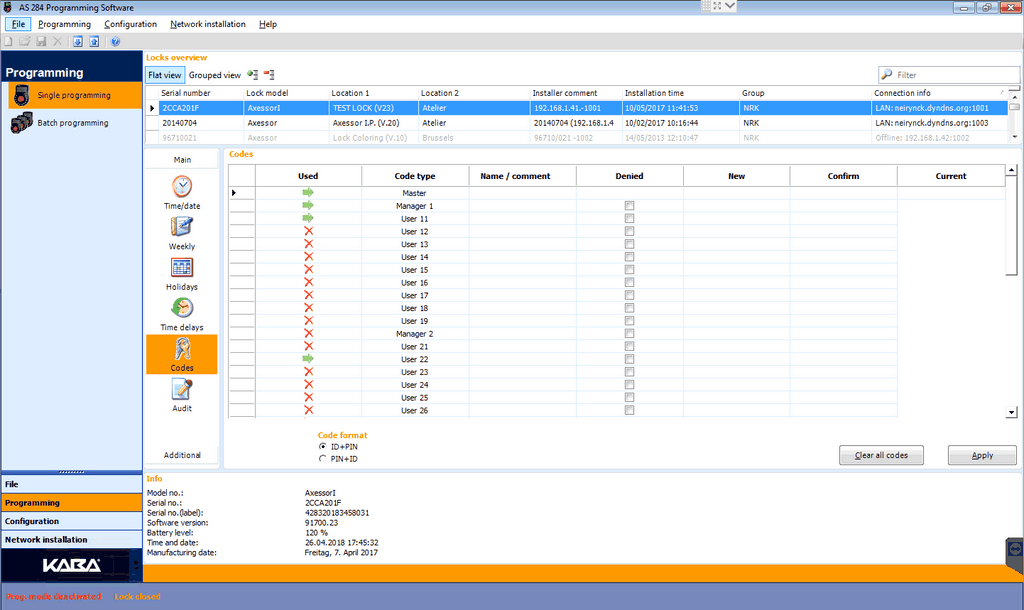Click the green Used arrow for Manager 1
Screen dimensions: 1024x610
(308, 206)
